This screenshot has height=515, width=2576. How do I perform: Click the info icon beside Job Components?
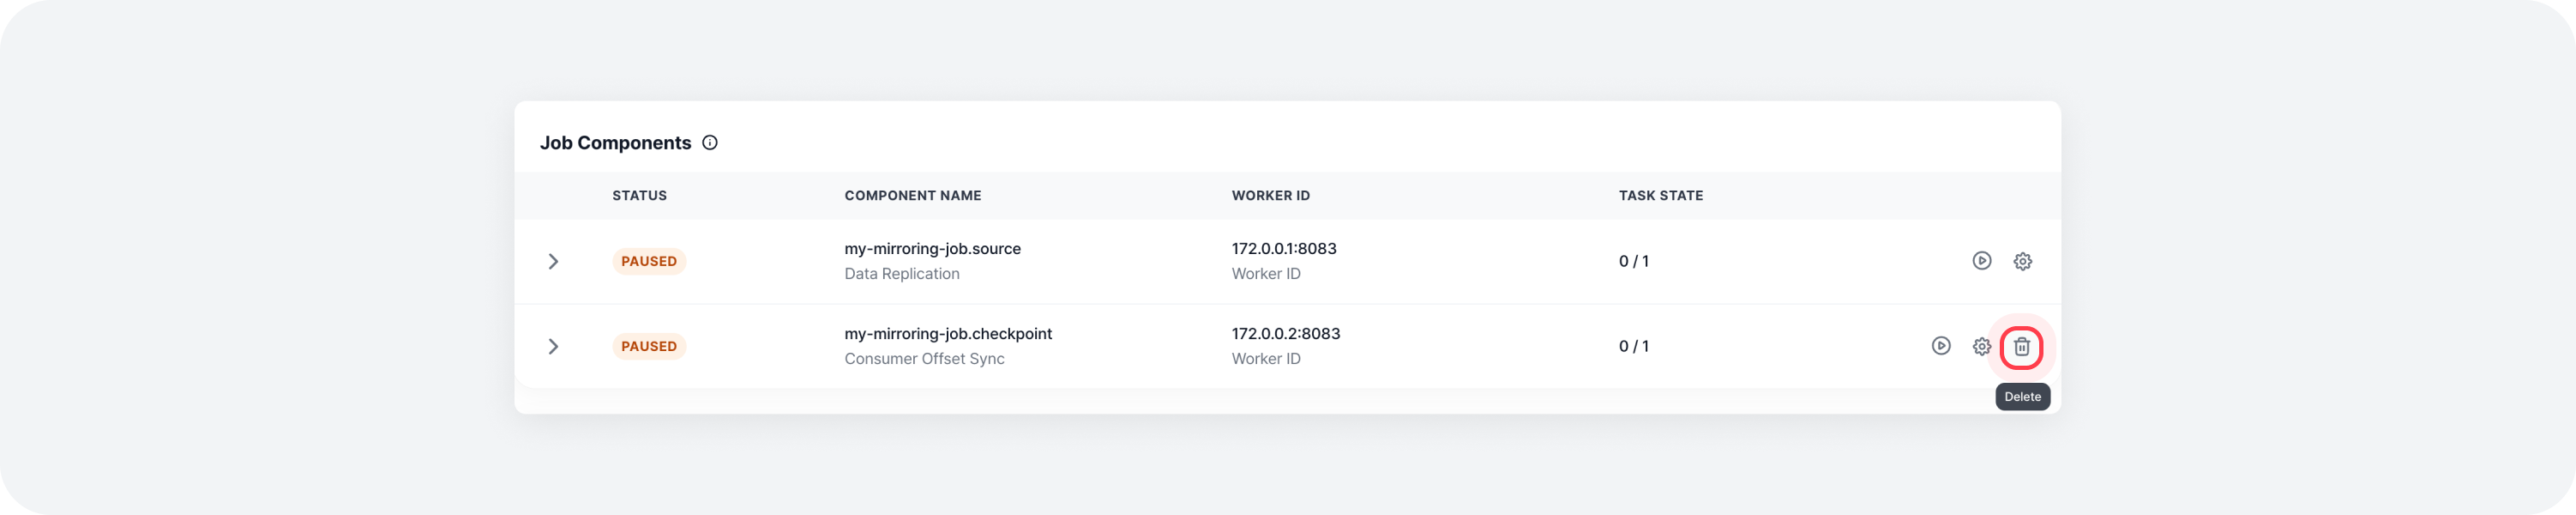tap(710, 143)
